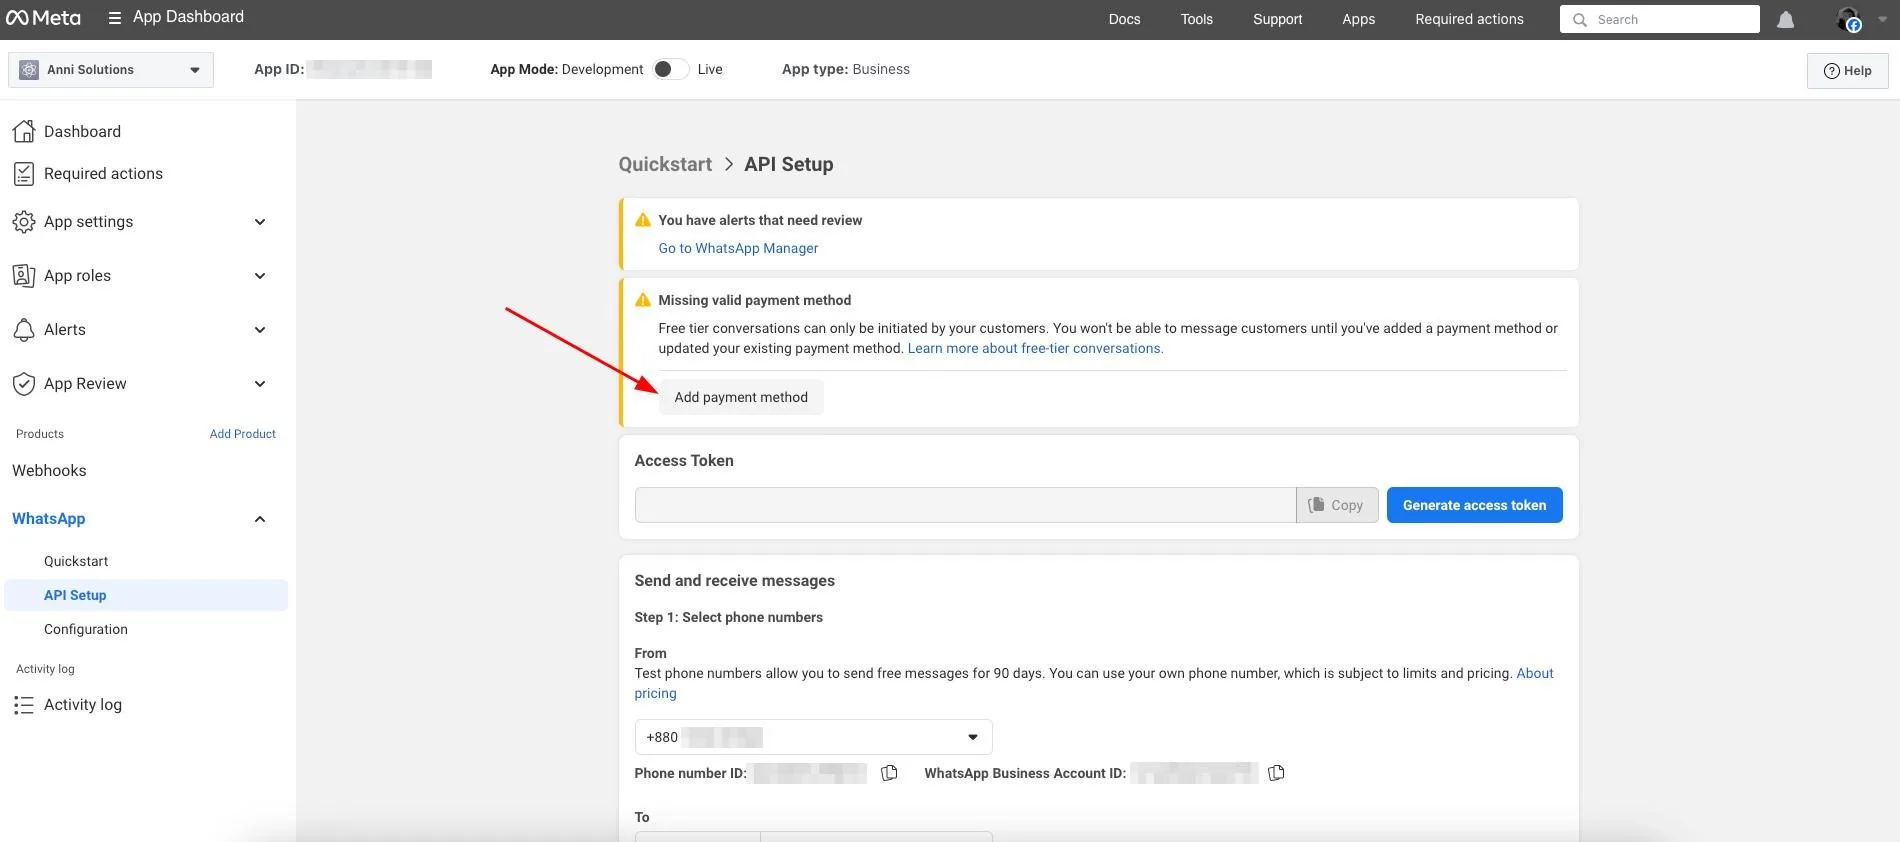Open the hamburger menu beside App Dashboard
Viewport: 1900px width, 842px height.
tap(115, 18)
